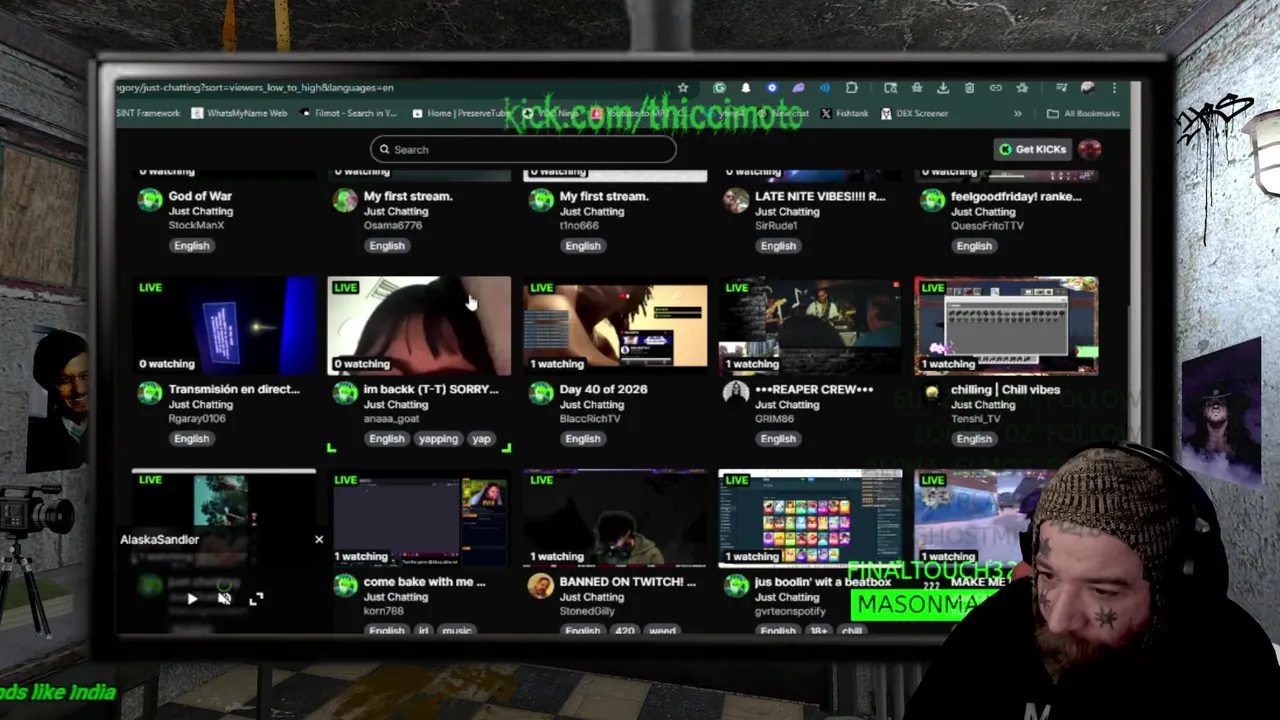
Task: Close the AlaskaSandler mini player
Action: [x=319, y=540]
